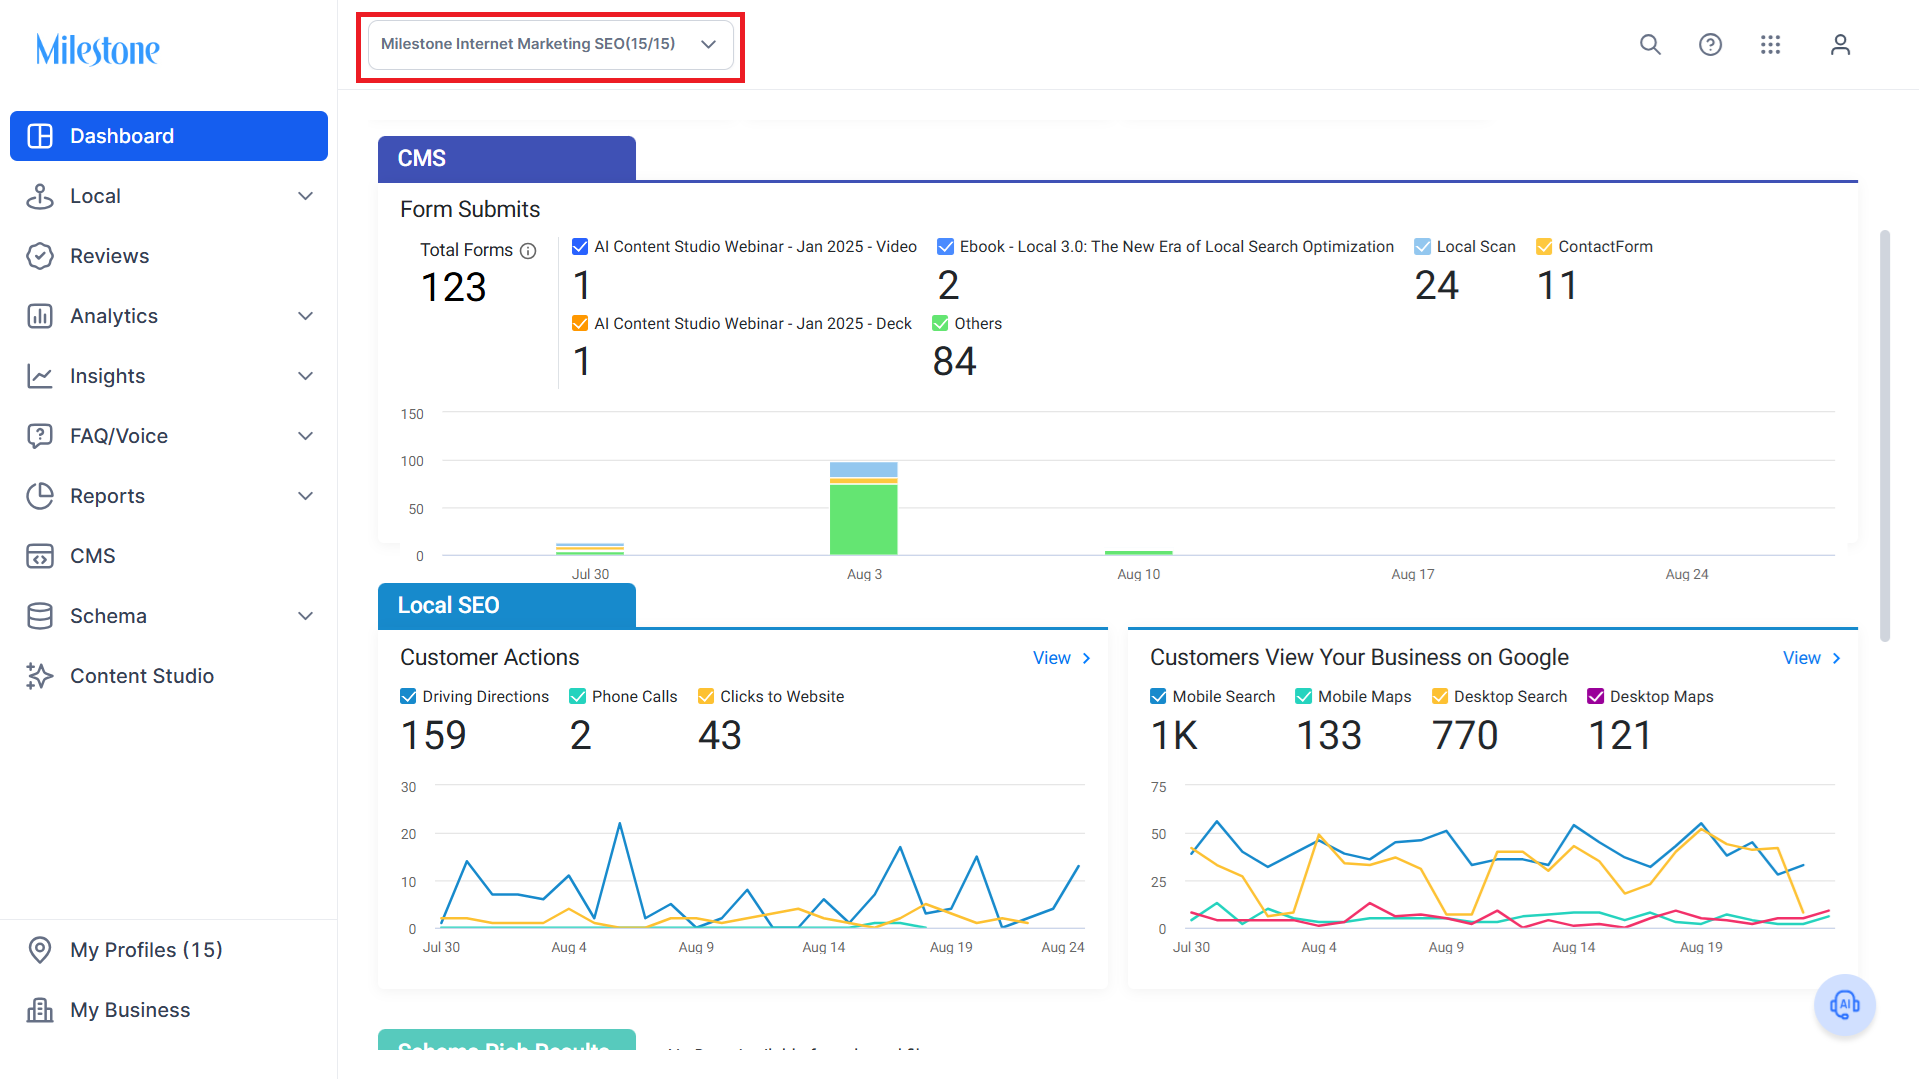
Task: Open View link for Google business views
Action: click(x=1812, y=658)
